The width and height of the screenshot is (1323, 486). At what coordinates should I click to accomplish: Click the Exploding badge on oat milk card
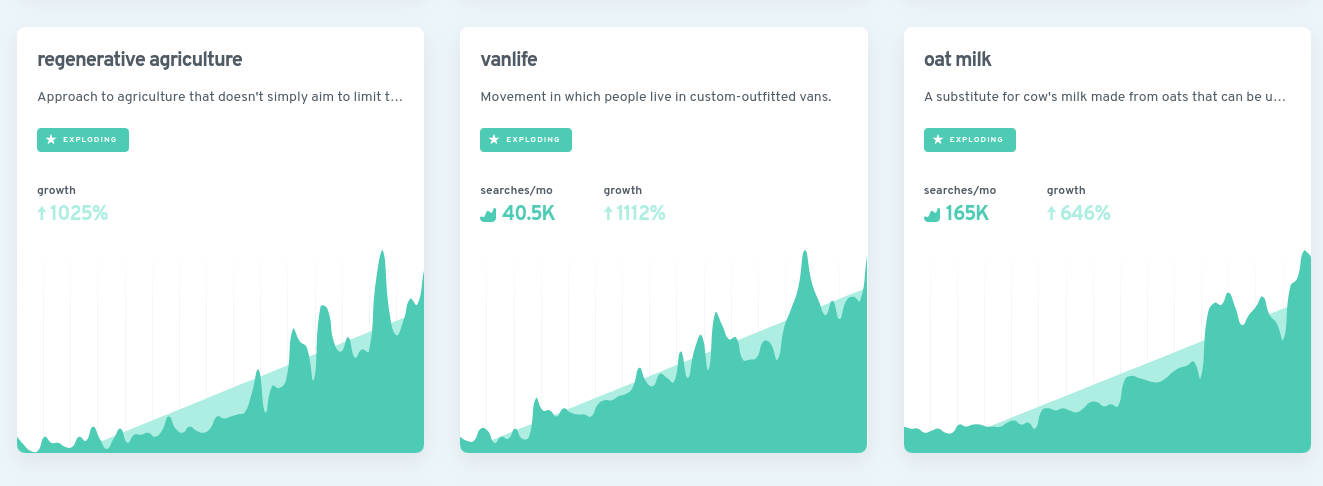click(x=969, y=140)
